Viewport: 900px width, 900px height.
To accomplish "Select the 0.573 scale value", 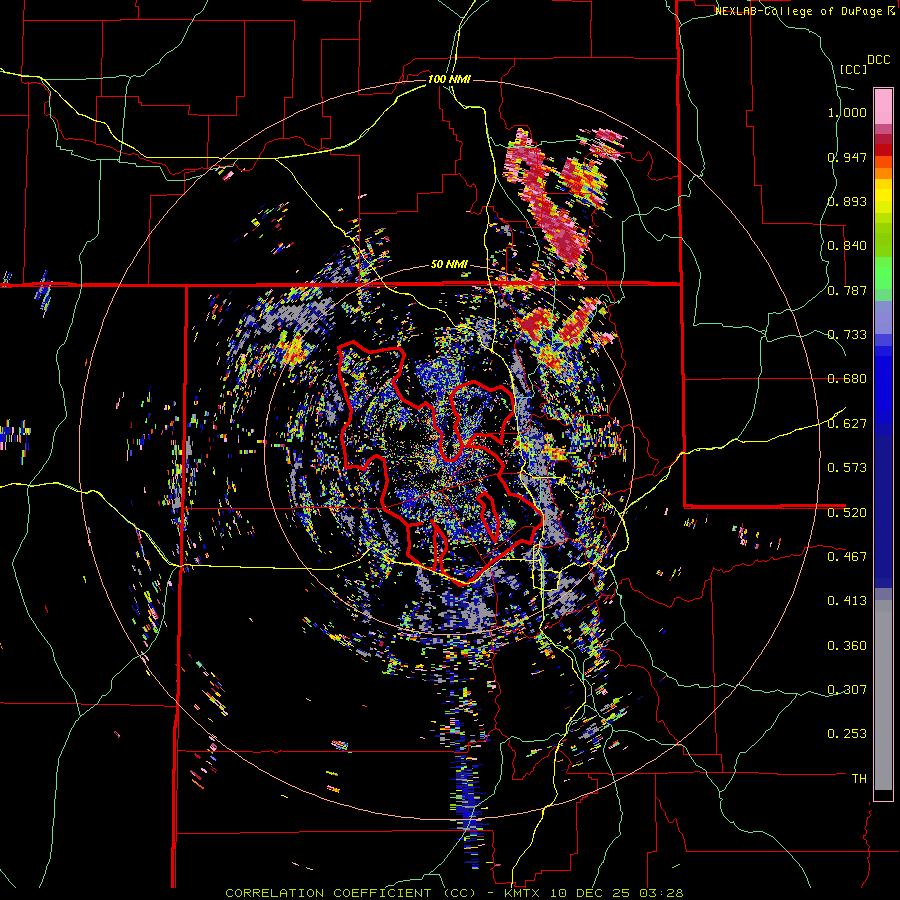I will coord(847,468).
